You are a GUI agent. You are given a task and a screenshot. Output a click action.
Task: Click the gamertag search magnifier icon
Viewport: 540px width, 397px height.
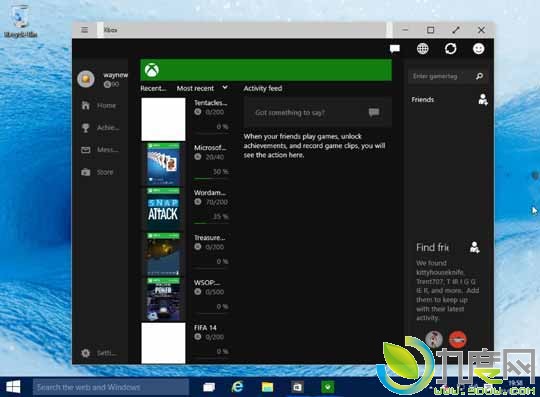coord(479,76)
